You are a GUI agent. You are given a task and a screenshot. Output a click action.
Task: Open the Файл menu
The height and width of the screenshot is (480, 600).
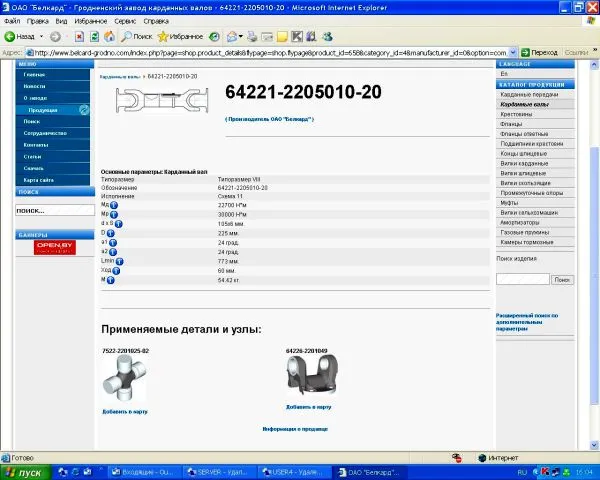click(12, 21)
